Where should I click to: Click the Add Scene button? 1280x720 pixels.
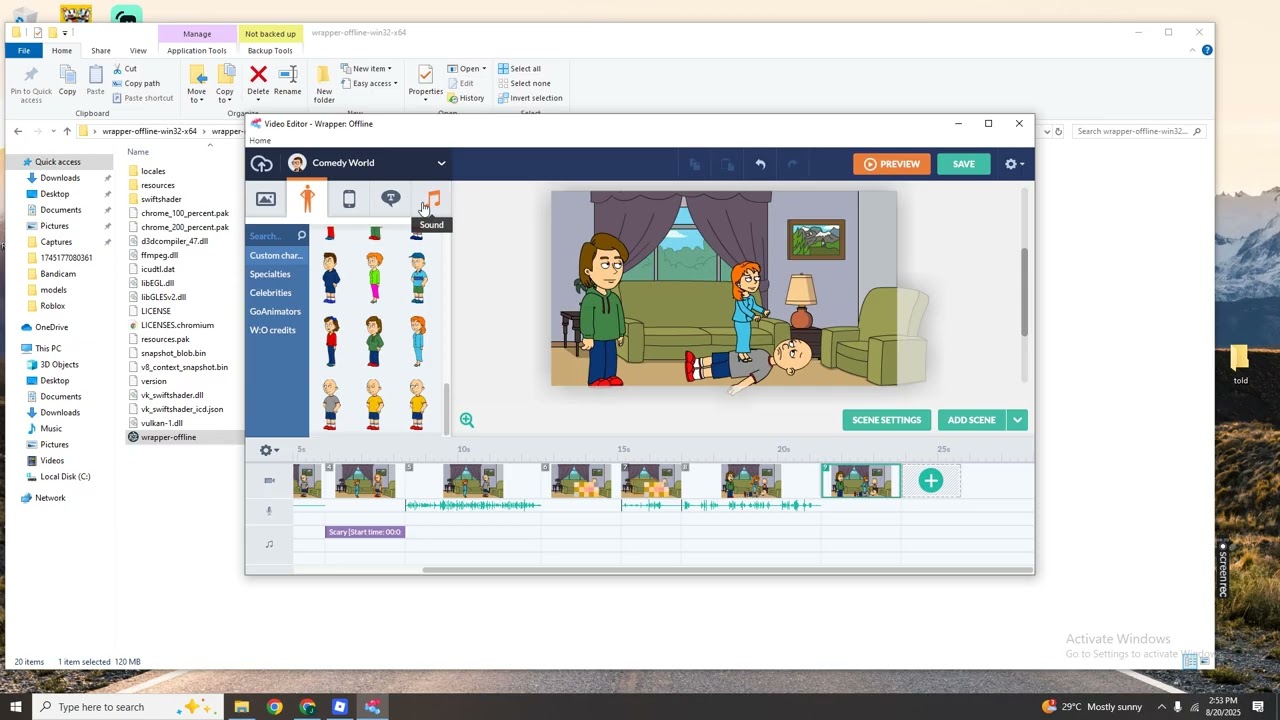(971, 420)
